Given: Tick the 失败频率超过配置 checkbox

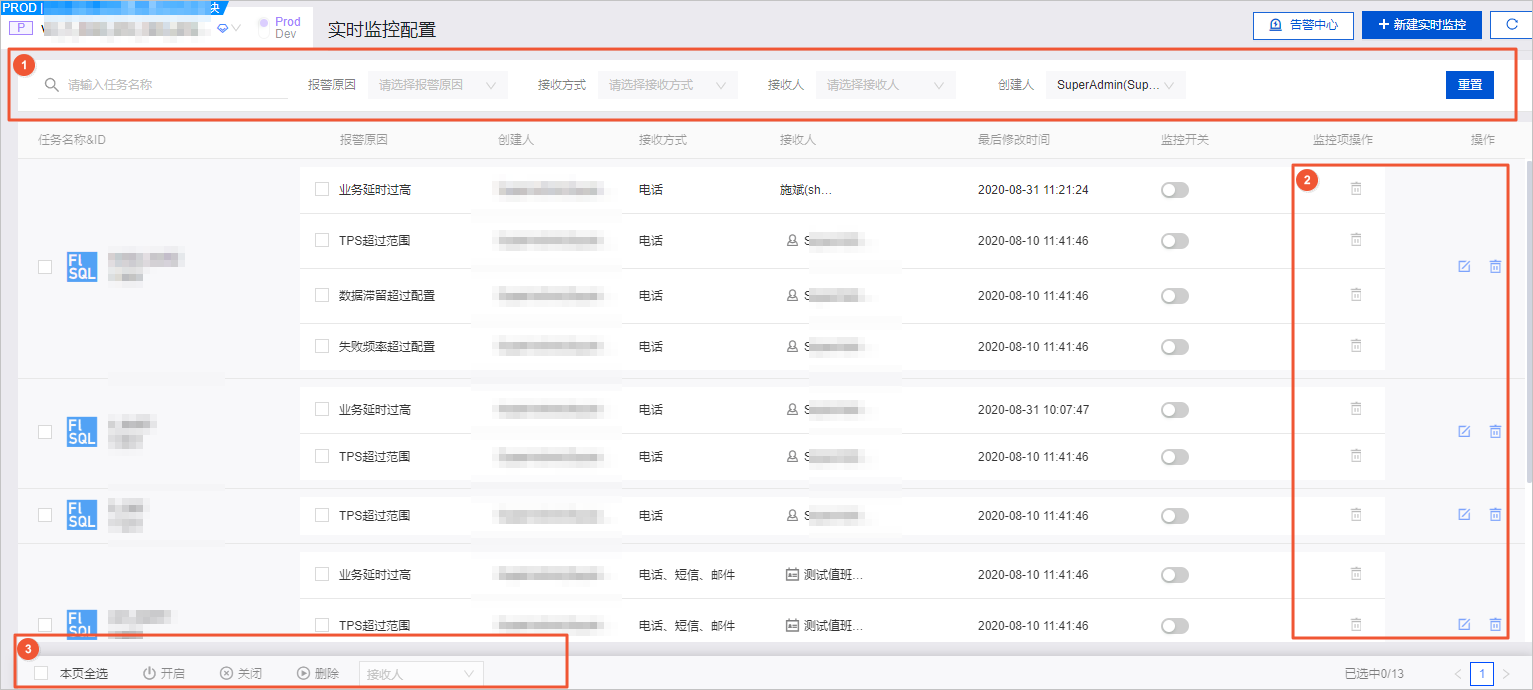Looking at the screenshot, I should (322, 346).
